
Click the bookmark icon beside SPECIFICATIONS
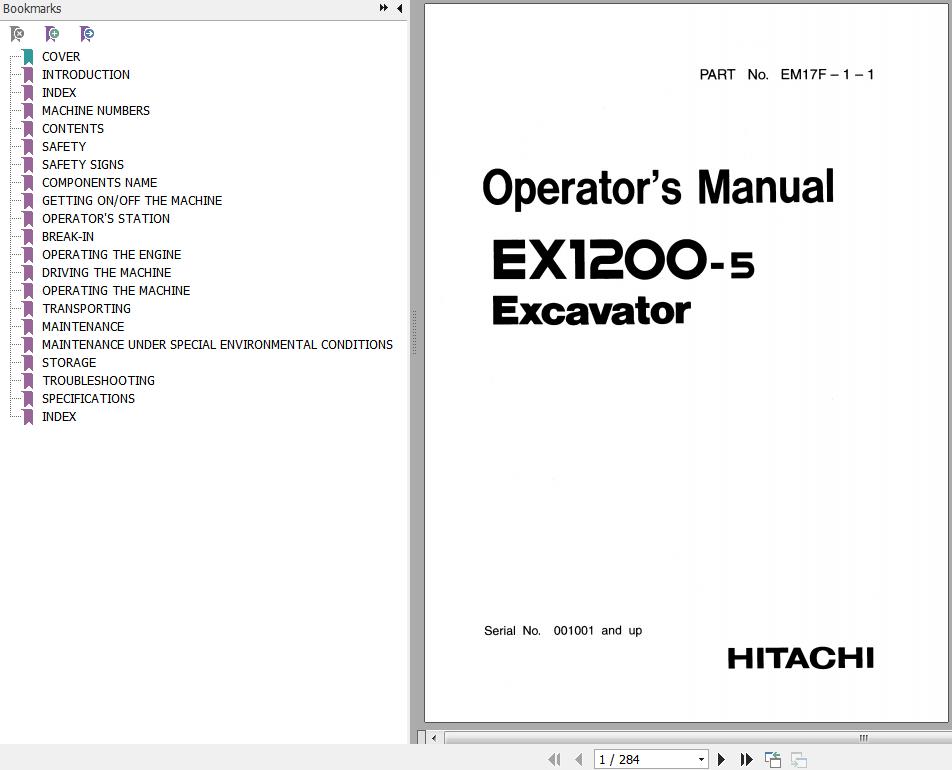28,400
